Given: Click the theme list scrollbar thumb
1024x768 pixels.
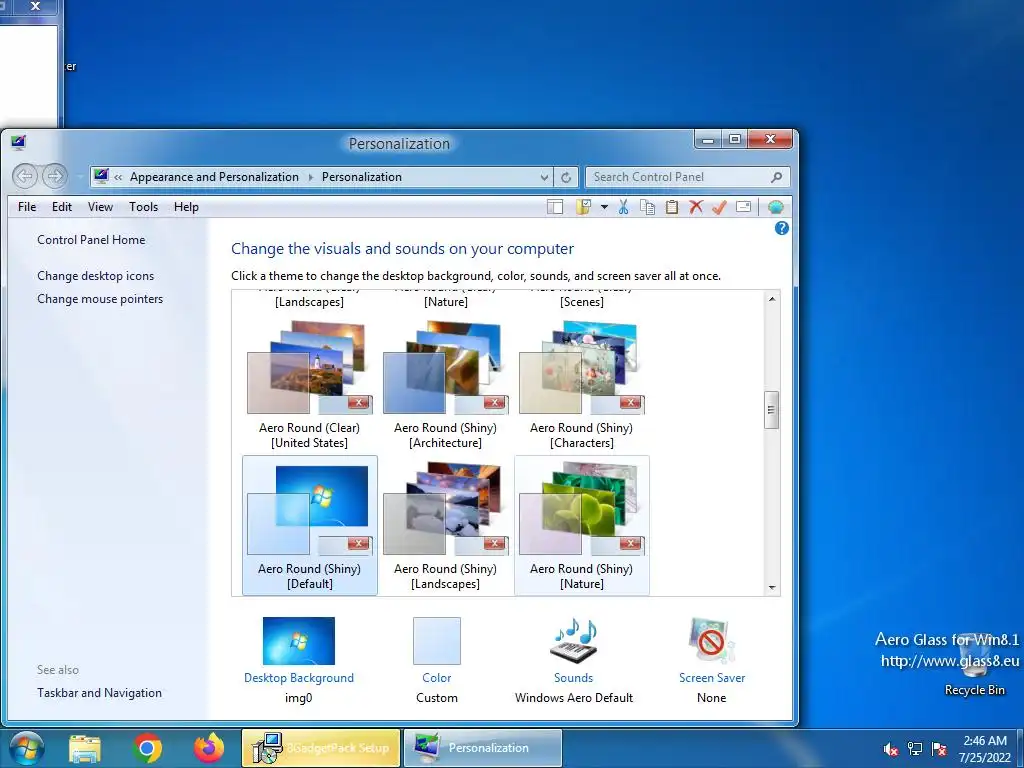Looking at the screenshot, I should point(771,409).
